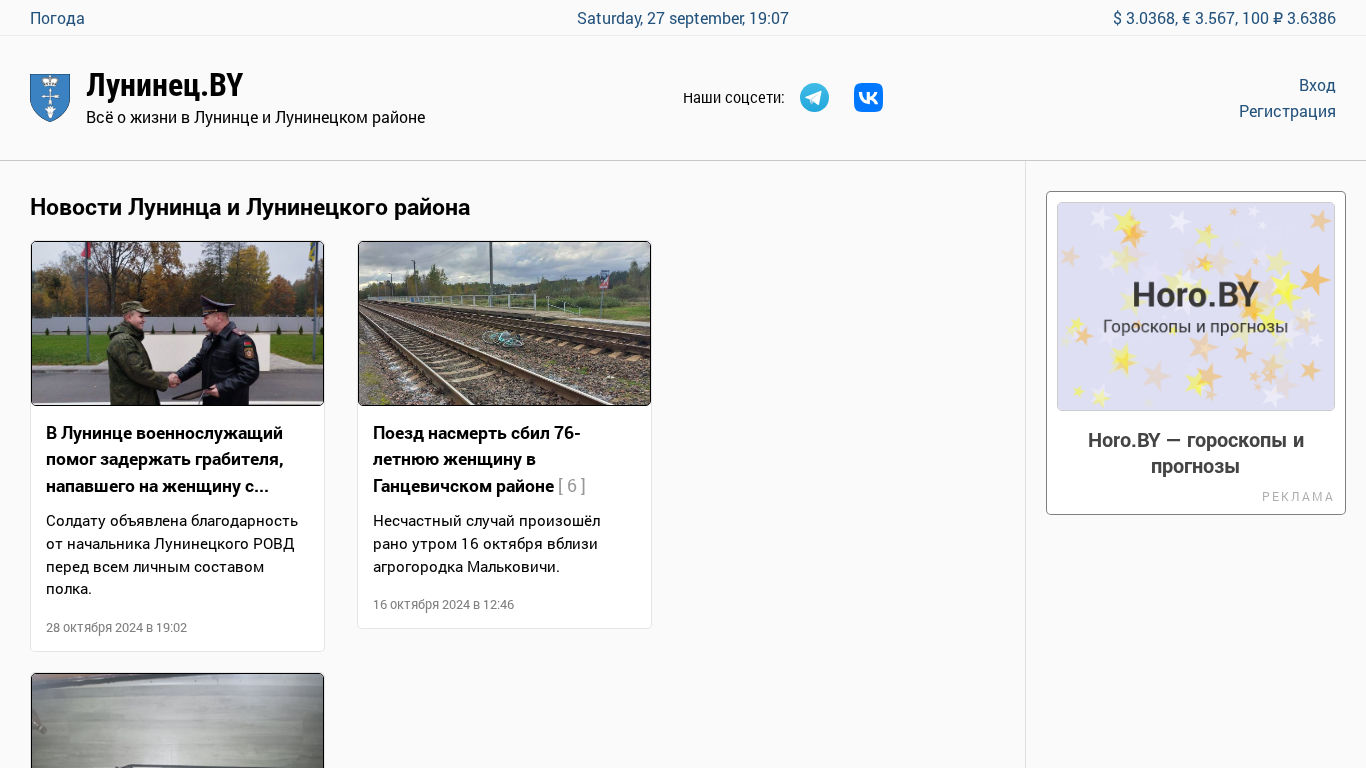Click the Horo.BY banner image
This screenshot has height=768, width=1366.
[1195, 306]
